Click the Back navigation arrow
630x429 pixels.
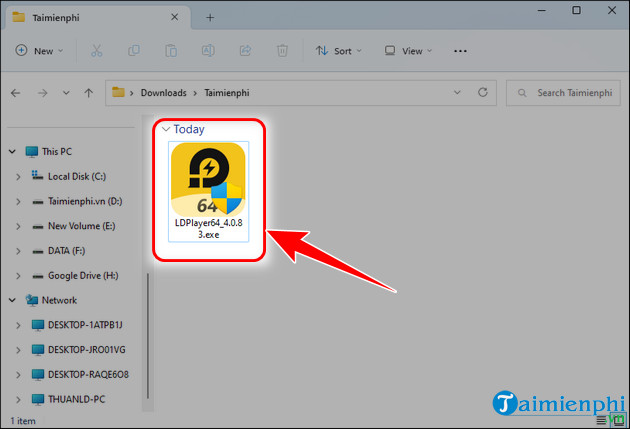[15, 93]
